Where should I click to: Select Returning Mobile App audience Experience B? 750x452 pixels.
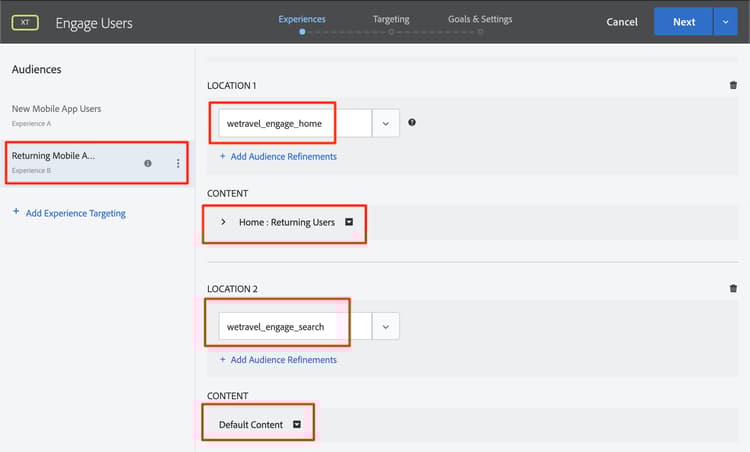[96, 163]
